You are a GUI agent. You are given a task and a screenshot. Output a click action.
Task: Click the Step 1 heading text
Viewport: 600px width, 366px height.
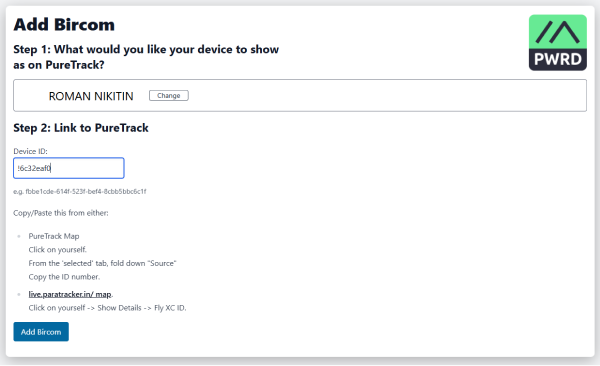[x=146, y=57]
